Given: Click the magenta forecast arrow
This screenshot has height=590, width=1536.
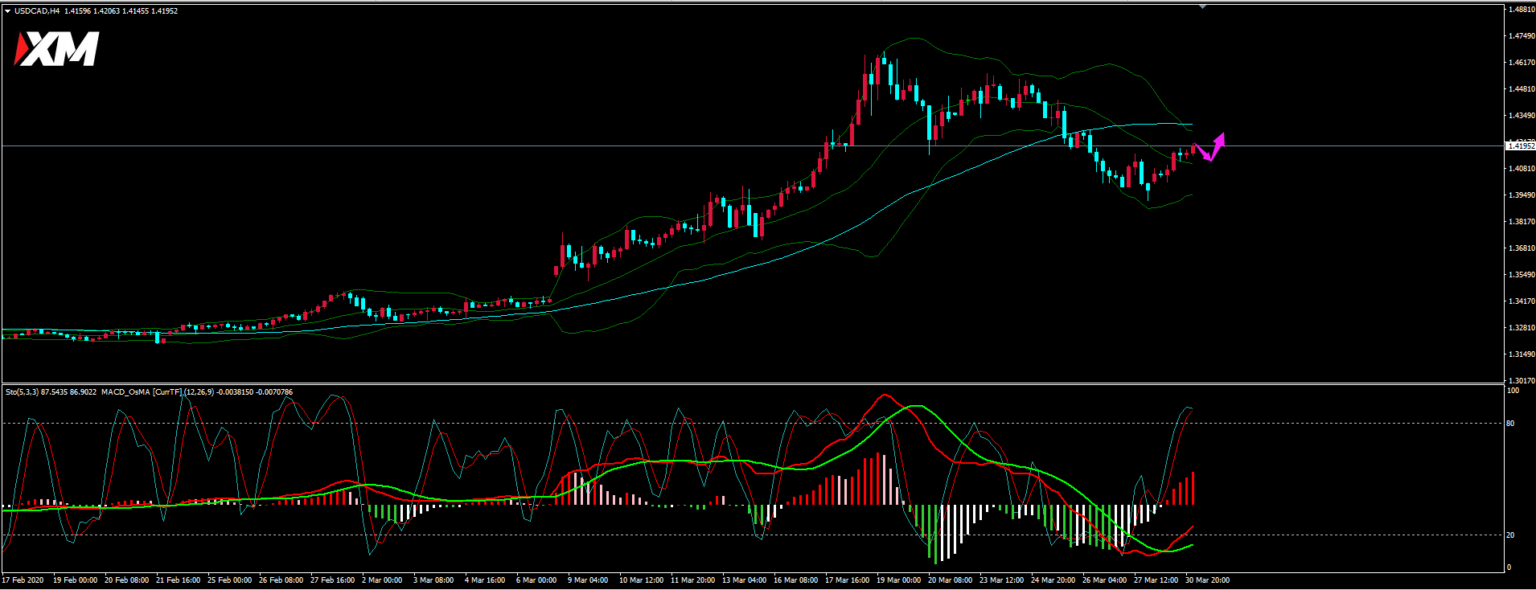Looking at the screenshot, I should (1212, 148).
